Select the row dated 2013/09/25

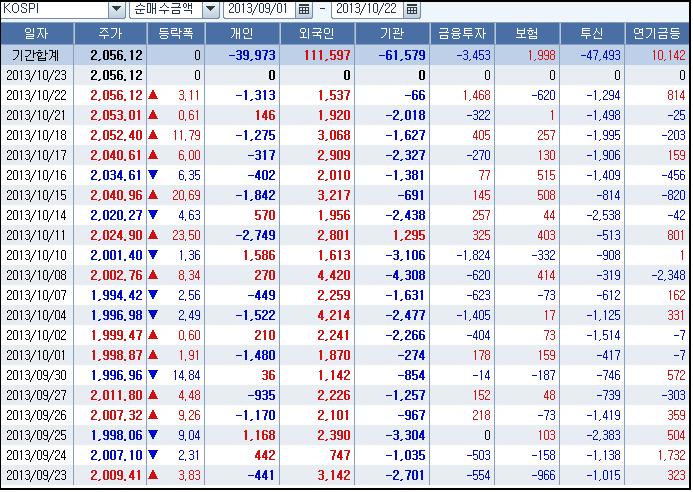[345, 435]
